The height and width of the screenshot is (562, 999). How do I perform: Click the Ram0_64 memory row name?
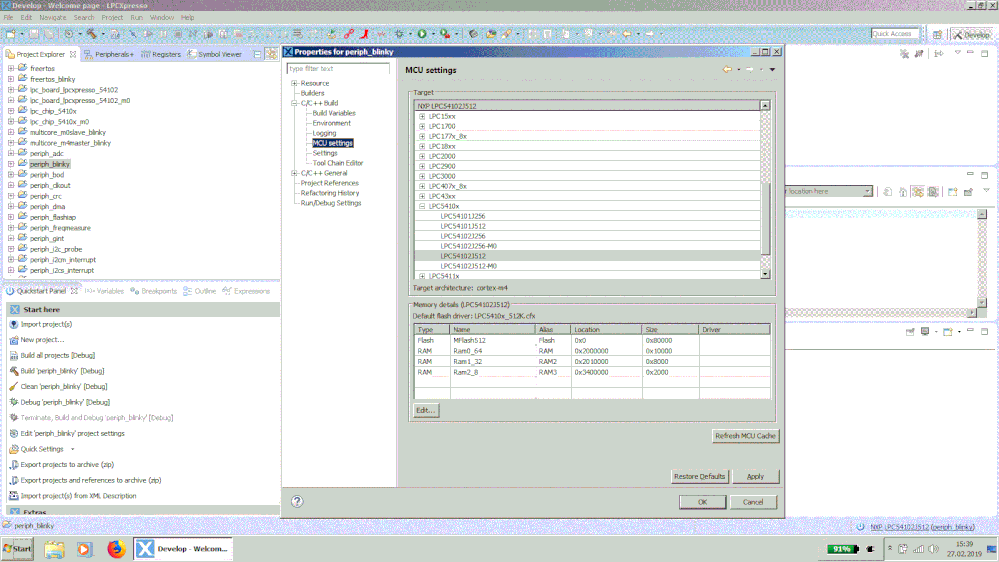(468, 351)
